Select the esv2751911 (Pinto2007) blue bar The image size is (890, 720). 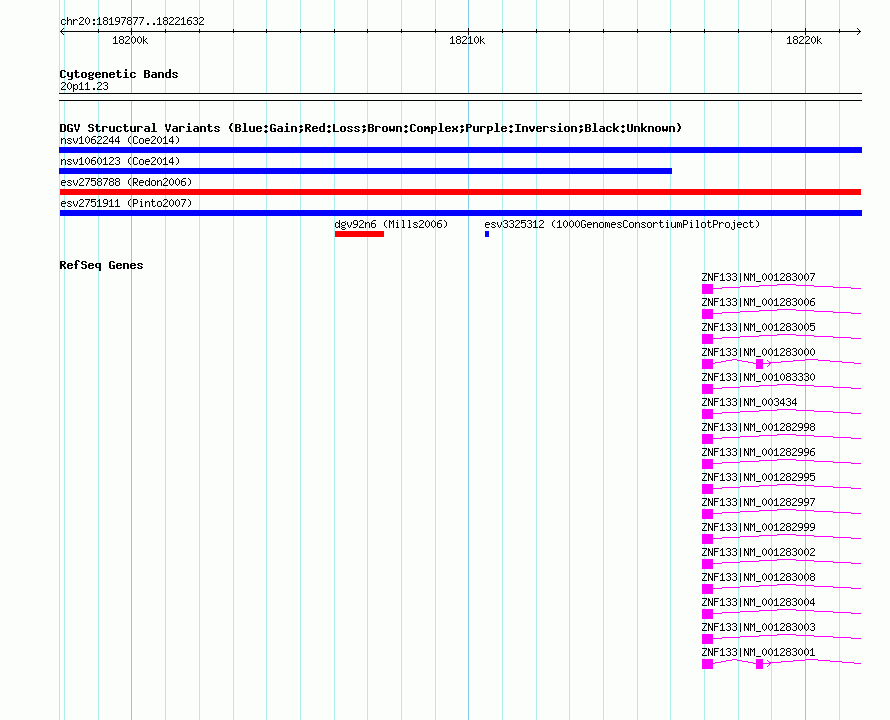coord(460,213)
